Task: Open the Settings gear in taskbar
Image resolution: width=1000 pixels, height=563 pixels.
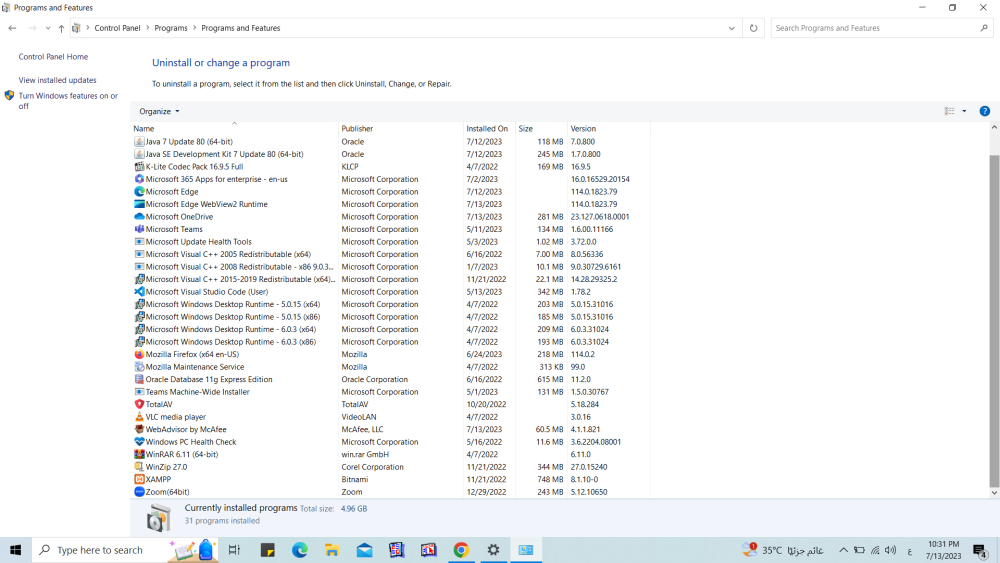Action: tap(493, 550)
